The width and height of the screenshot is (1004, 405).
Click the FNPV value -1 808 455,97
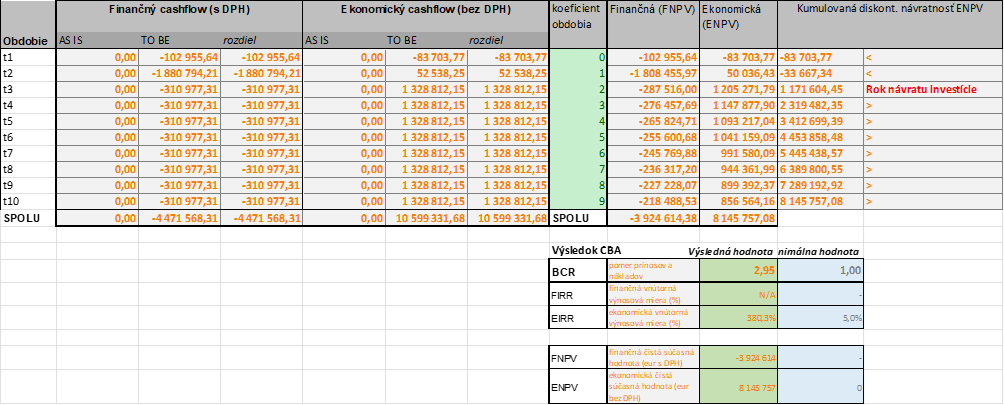coord(652,73)
